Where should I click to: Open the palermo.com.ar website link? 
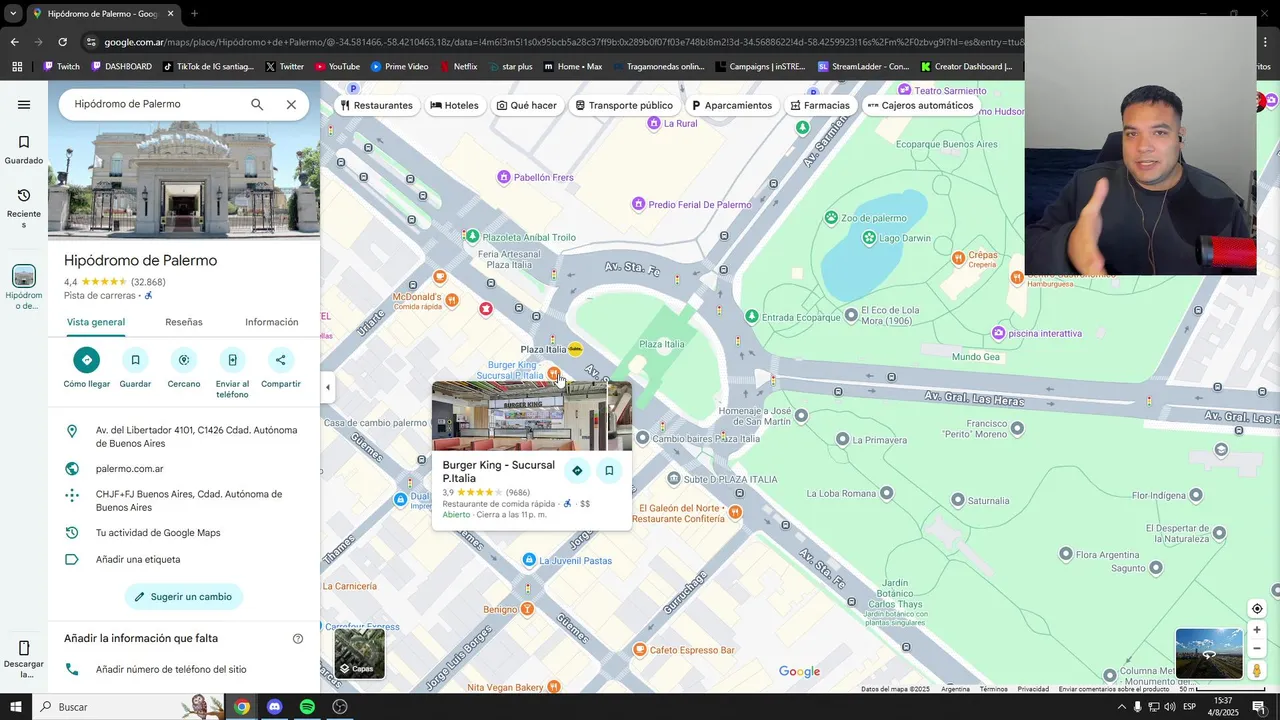(x=130, y=469)
